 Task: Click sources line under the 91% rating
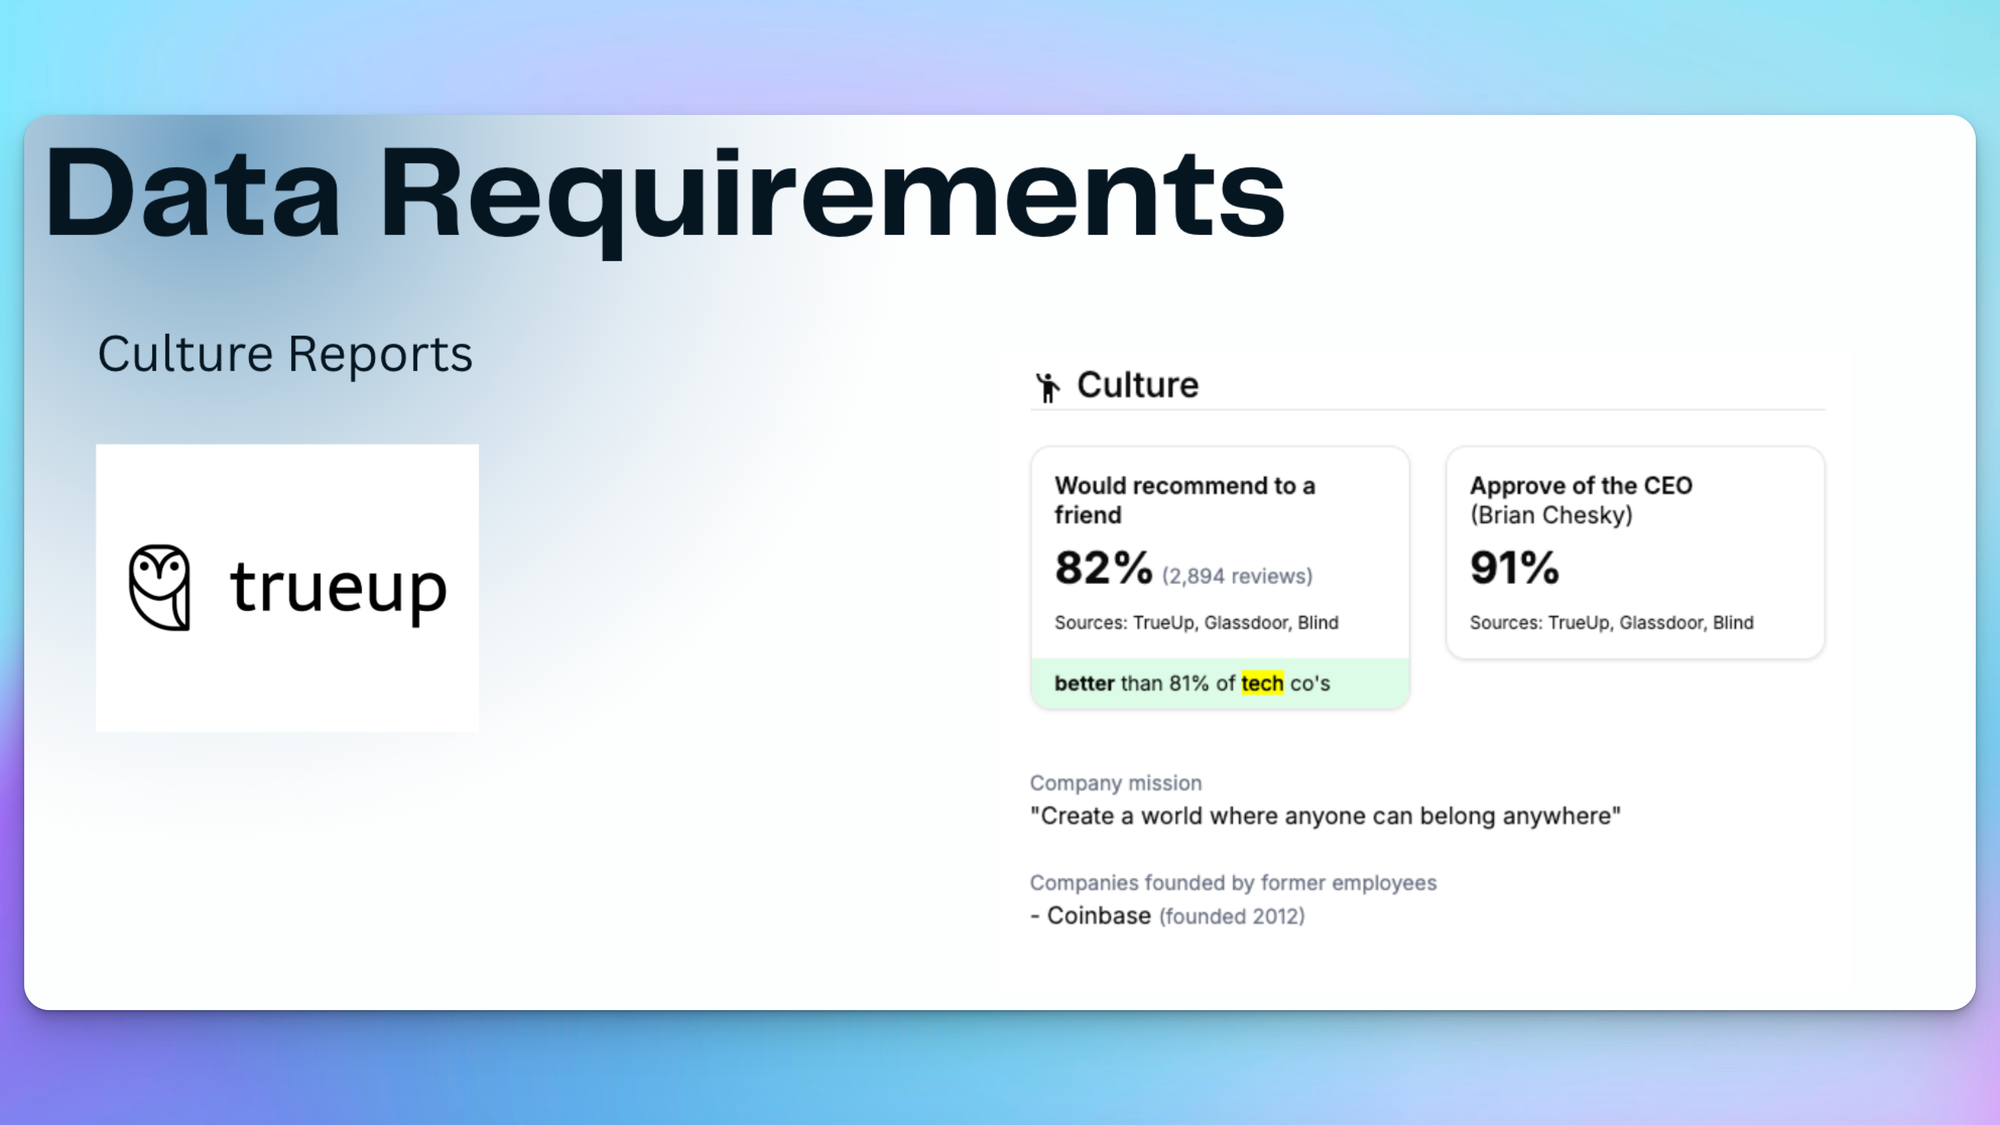1611,622
